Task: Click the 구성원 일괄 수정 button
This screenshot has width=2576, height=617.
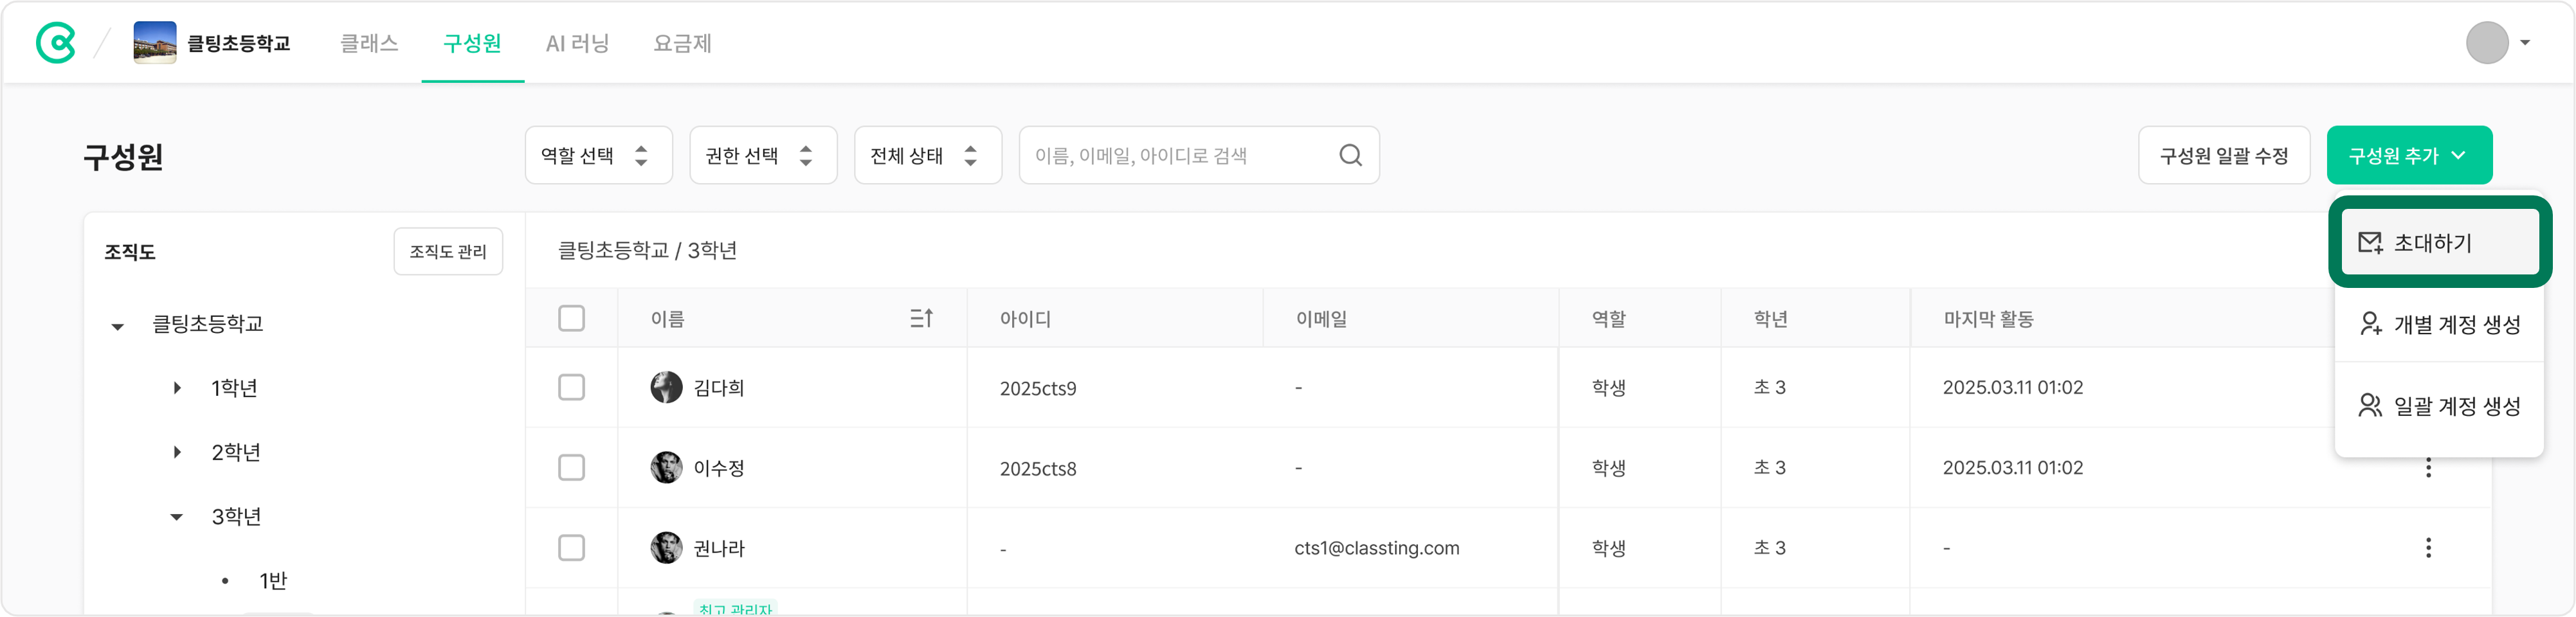Action: [x=2223, y=155]
